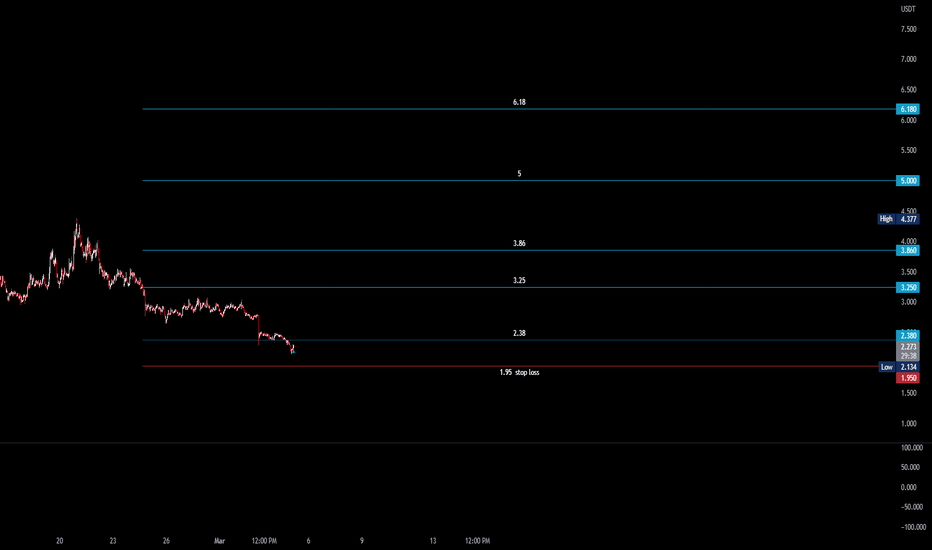Image resolution: width=932 pixels, height=550 pixels.
Task: Click date 13 on the time axis
Action: pyautogui.click(x=433, y=541)
